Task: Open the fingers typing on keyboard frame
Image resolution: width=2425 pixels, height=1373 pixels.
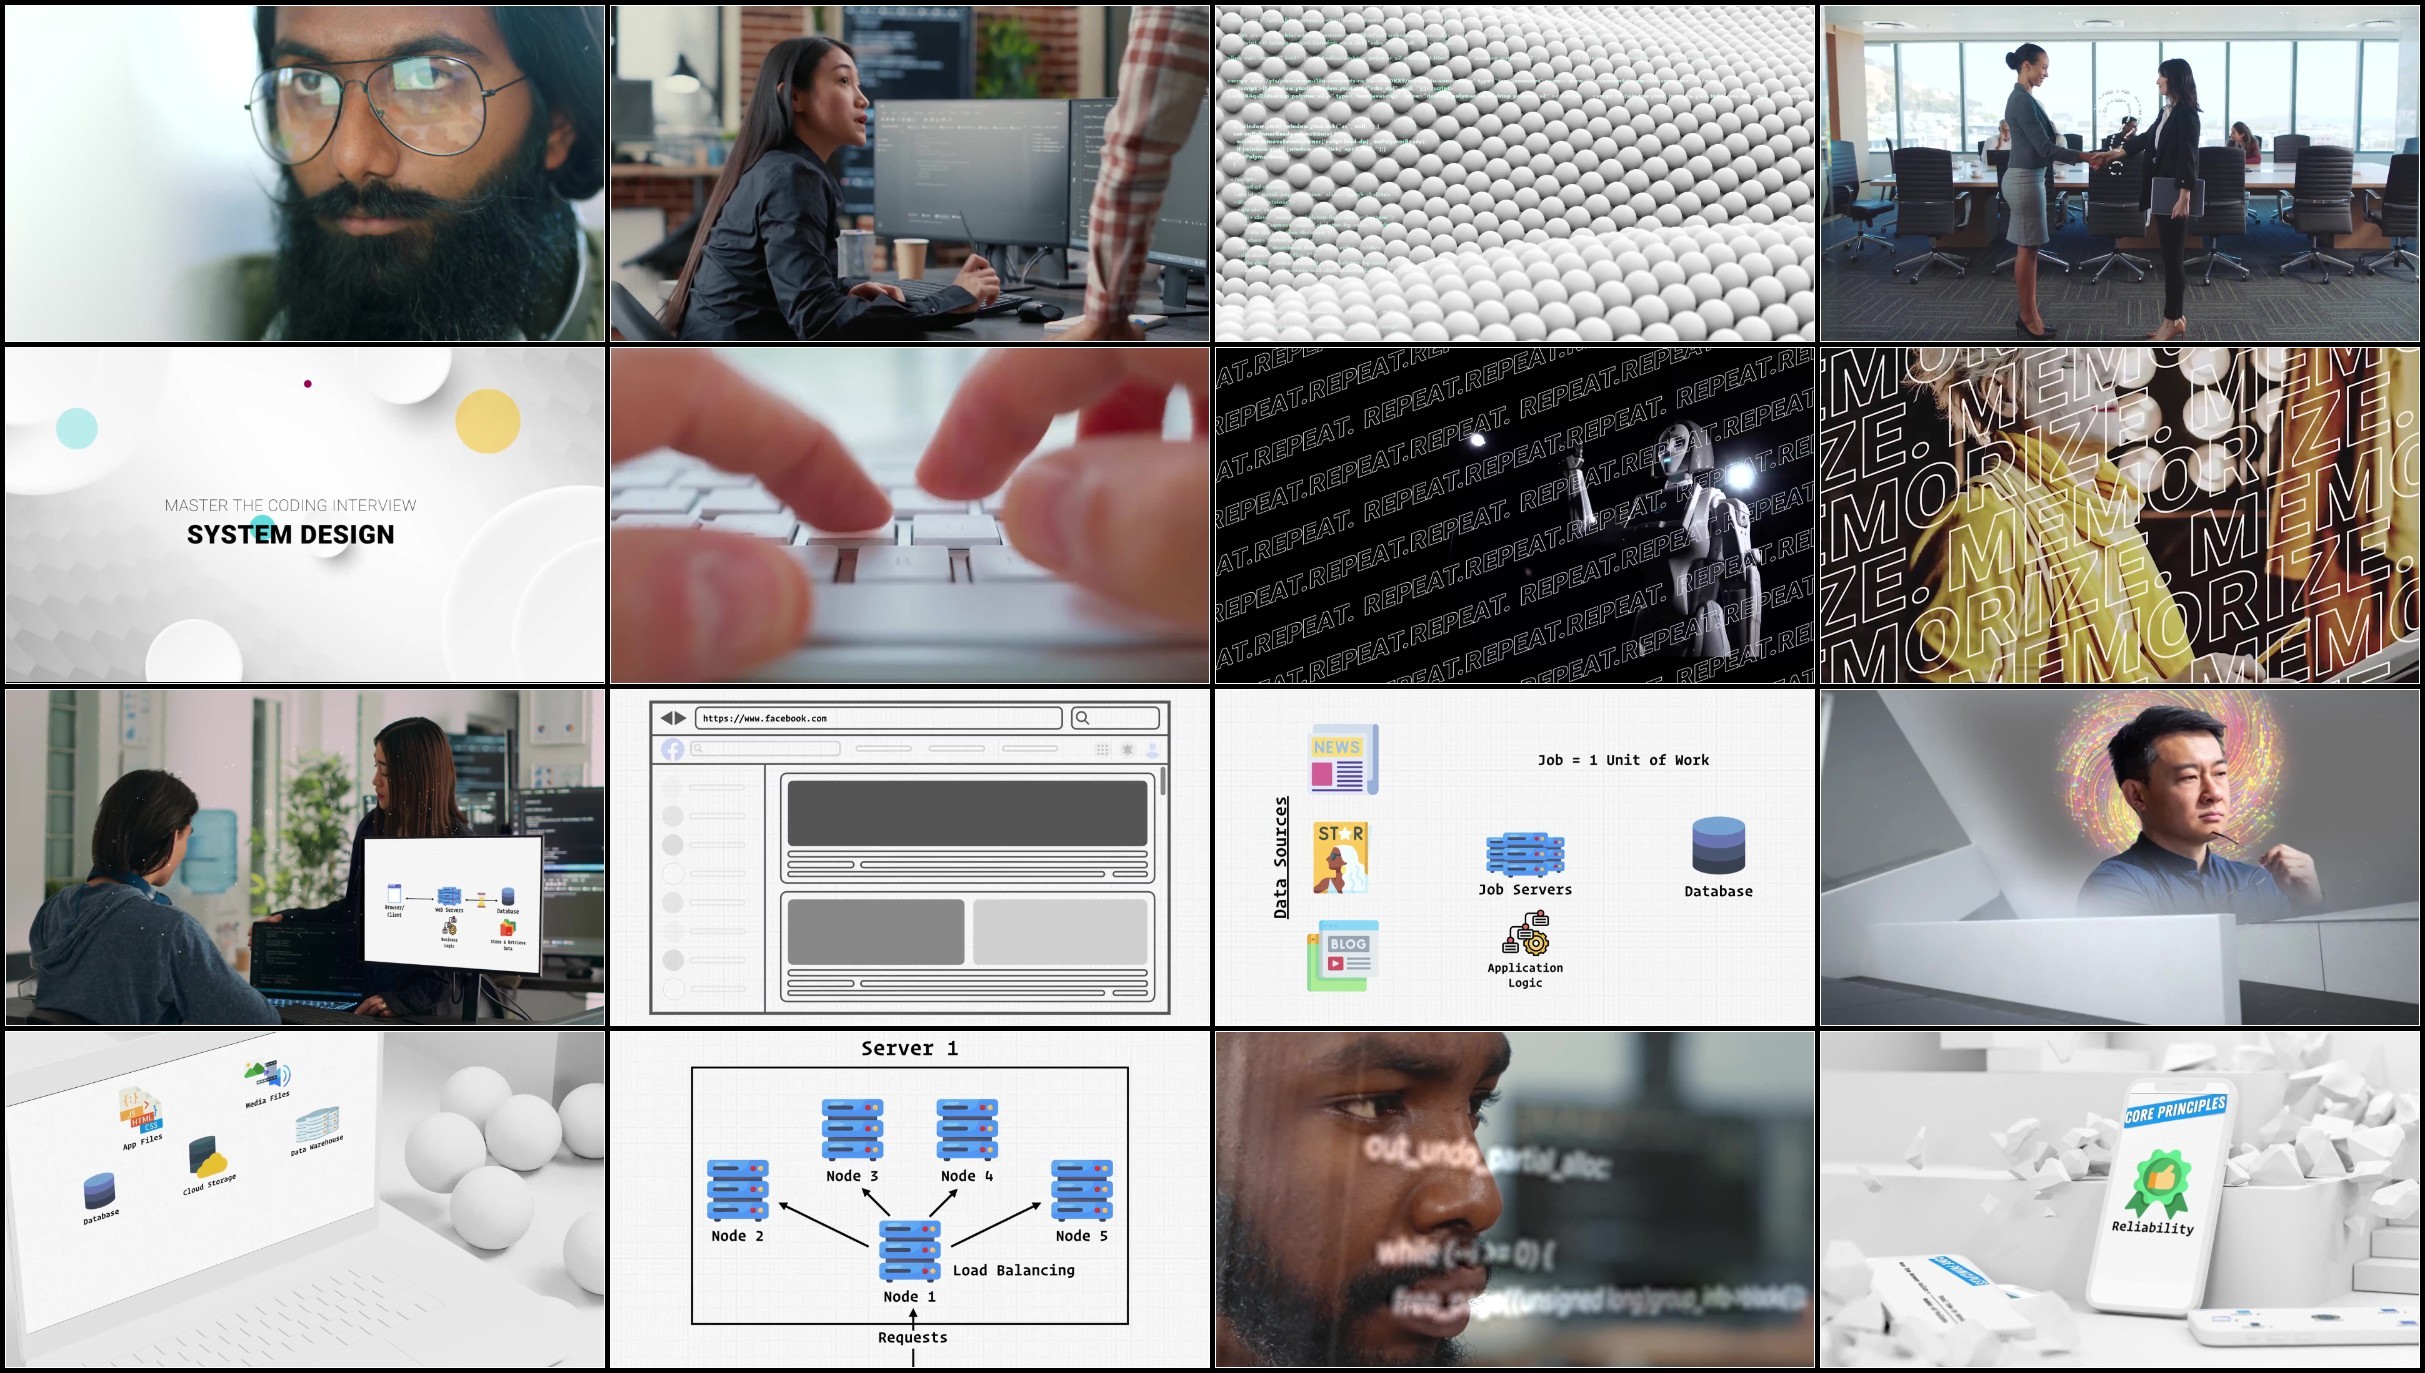Action: (x=910, y=516)
